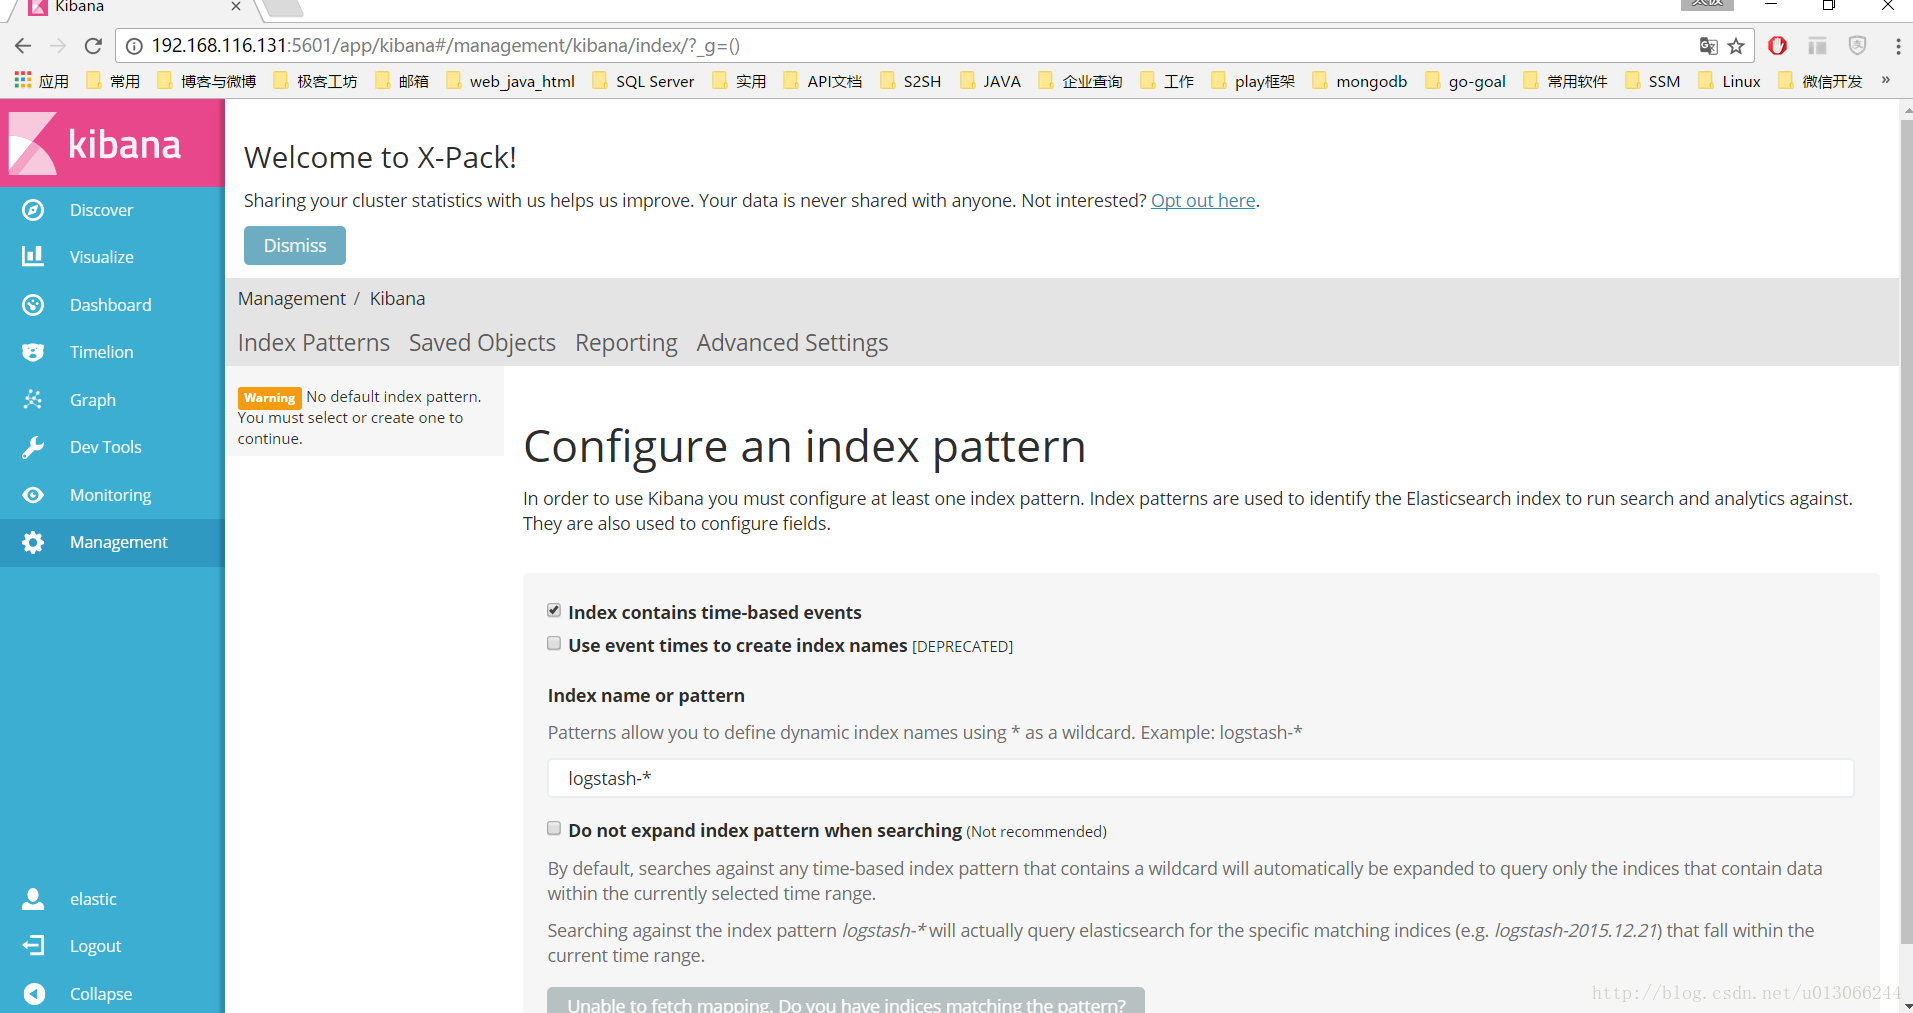Open the SSM bookmark folder
The height and width of the screenshot is (1013, 1913).
click(x=1653, y=81)
